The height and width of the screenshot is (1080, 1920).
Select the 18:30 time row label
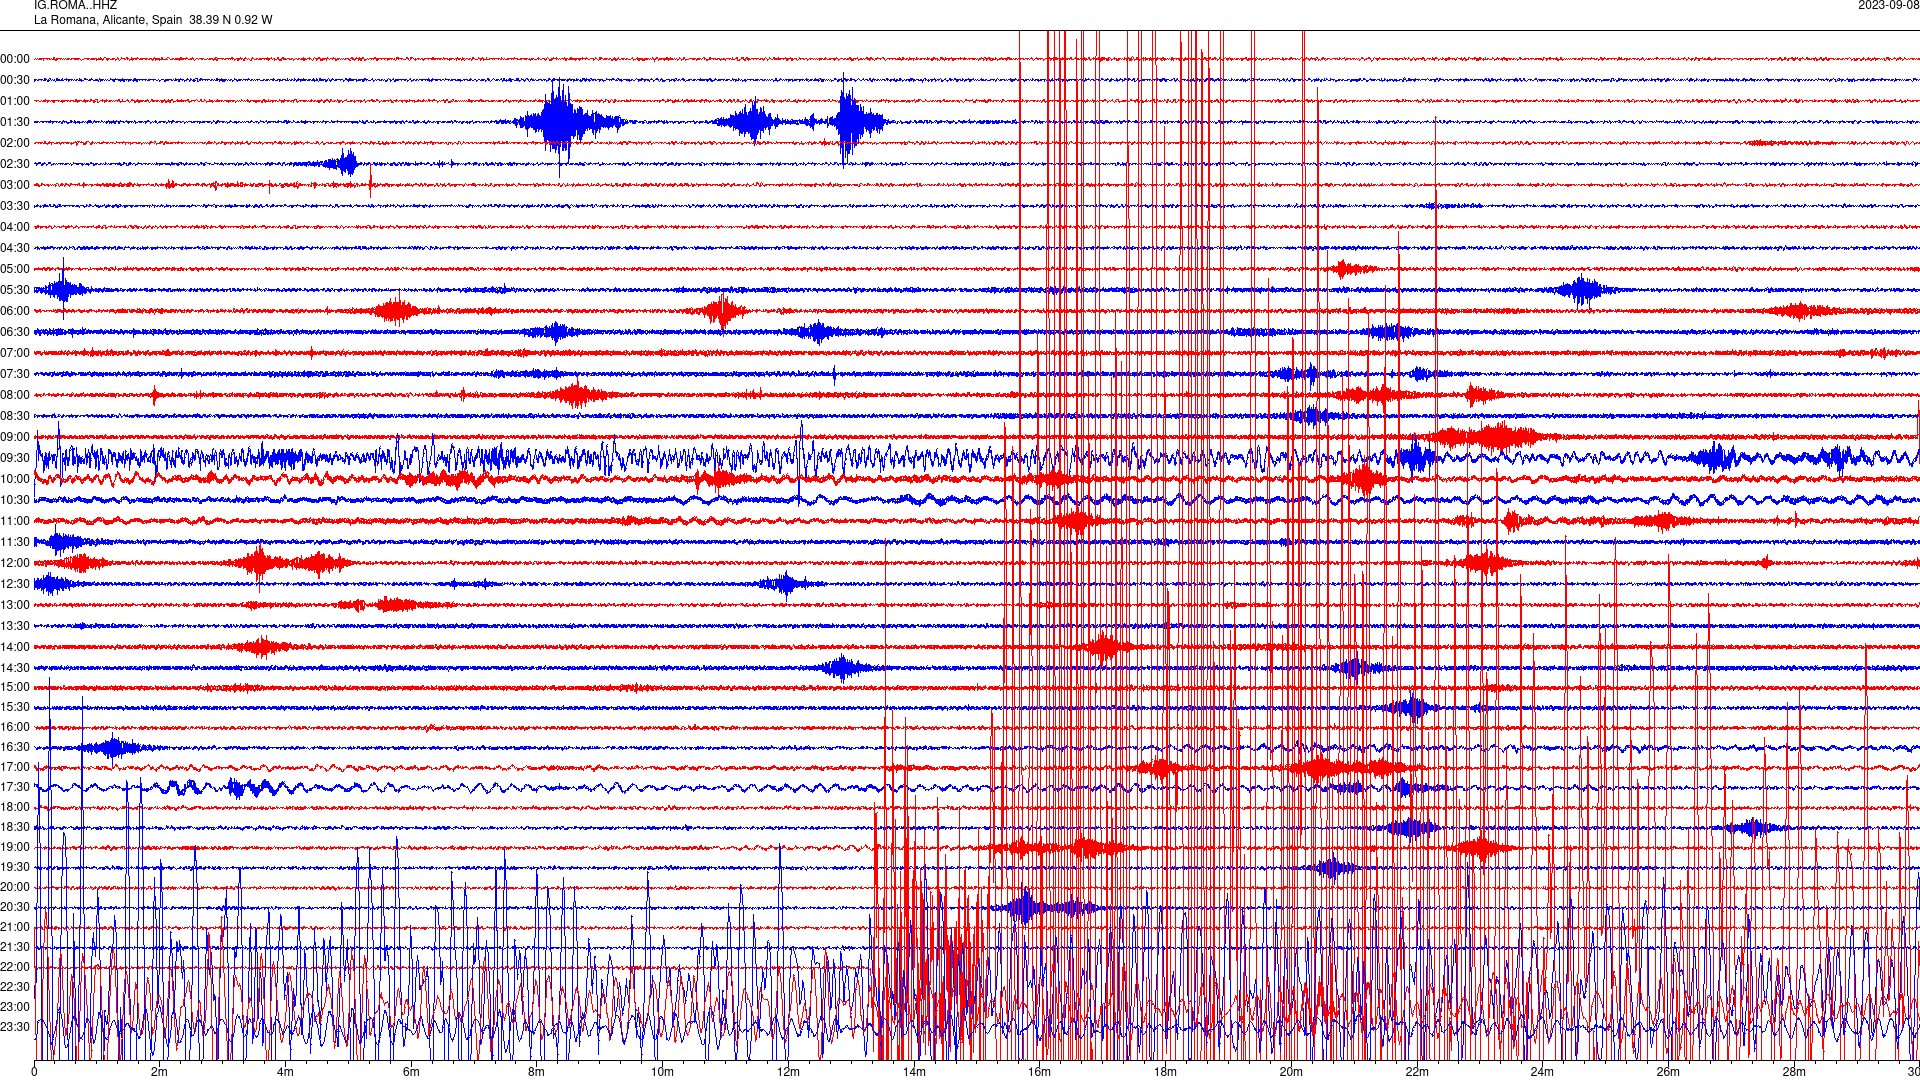click(15, 827)
